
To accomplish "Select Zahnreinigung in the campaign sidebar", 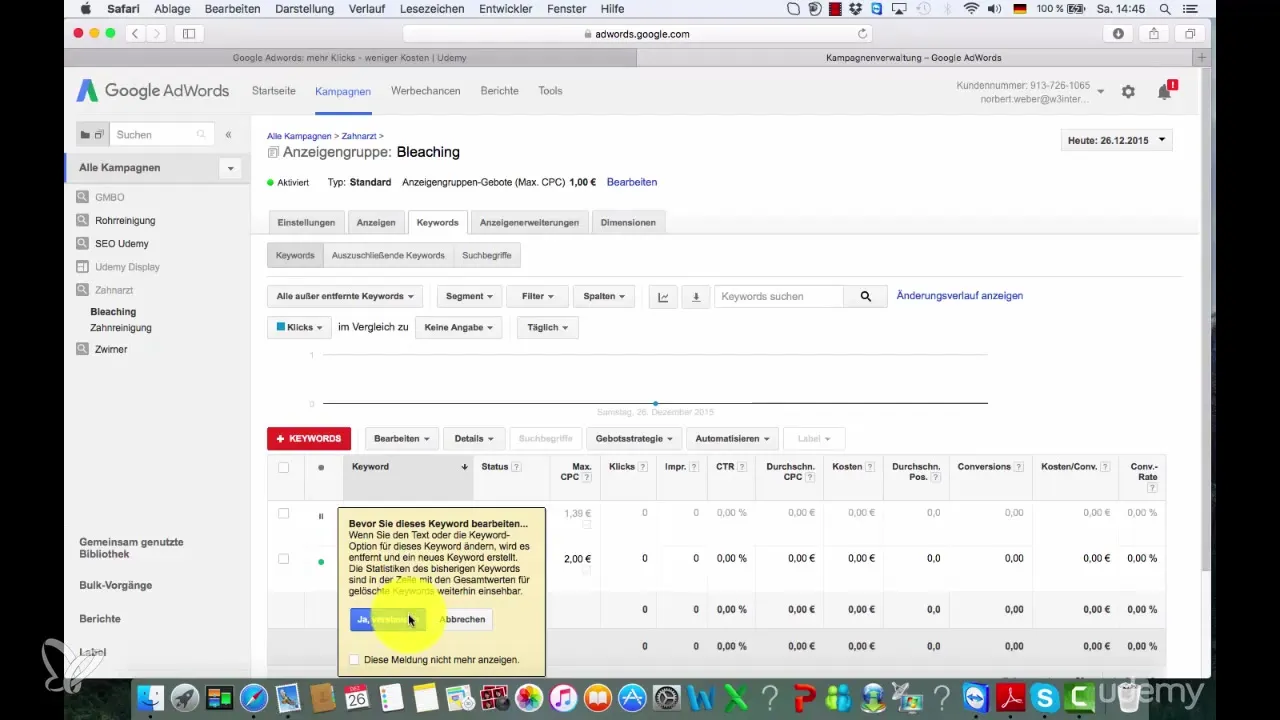I will pyautogui.click(x=121, y=327).
